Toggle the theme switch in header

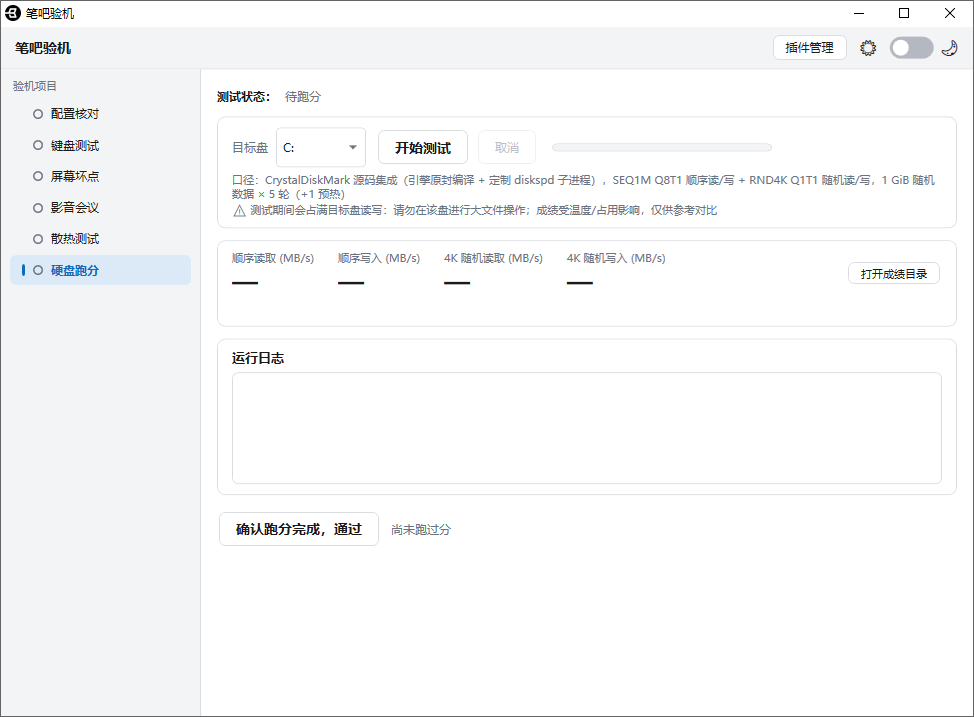(911, 48)
